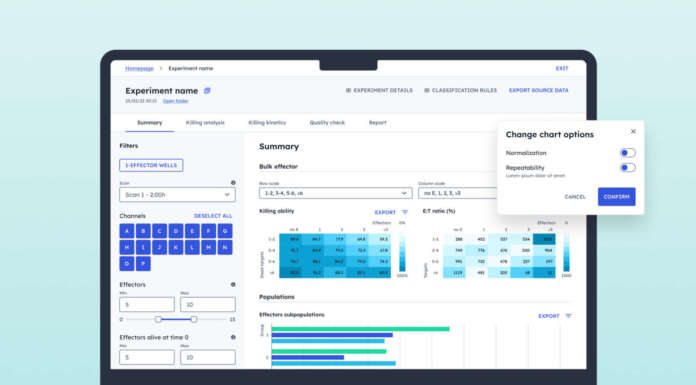Click the EXIT button
The height and width of the screenshot is (385, 696).
(x=562, y=68)
